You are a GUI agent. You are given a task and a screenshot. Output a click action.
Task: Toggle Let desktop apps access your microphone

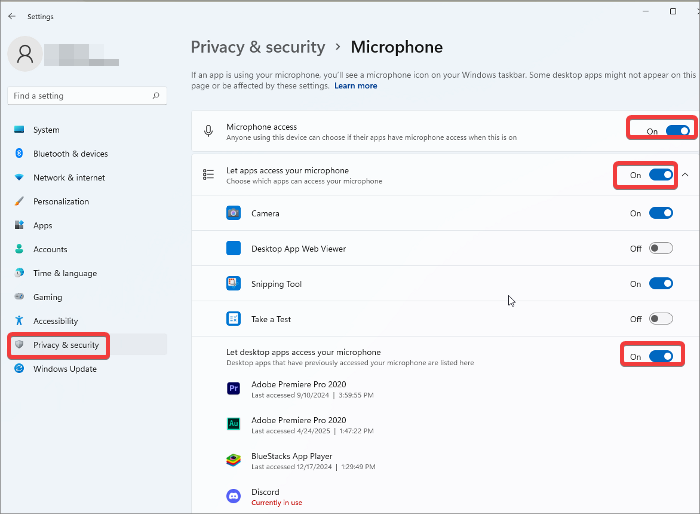[661, 356]
